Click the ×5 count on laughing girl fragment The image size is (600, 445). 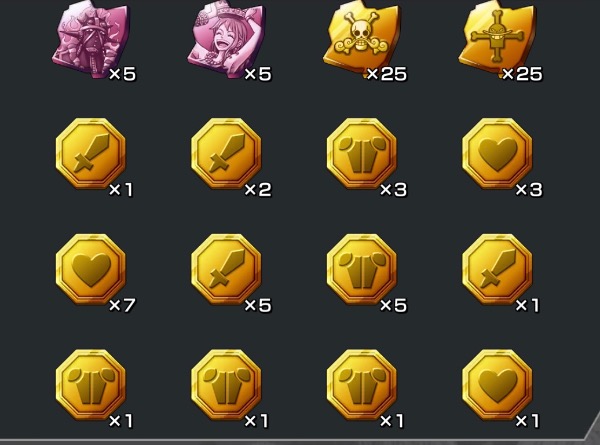[258, 74]
